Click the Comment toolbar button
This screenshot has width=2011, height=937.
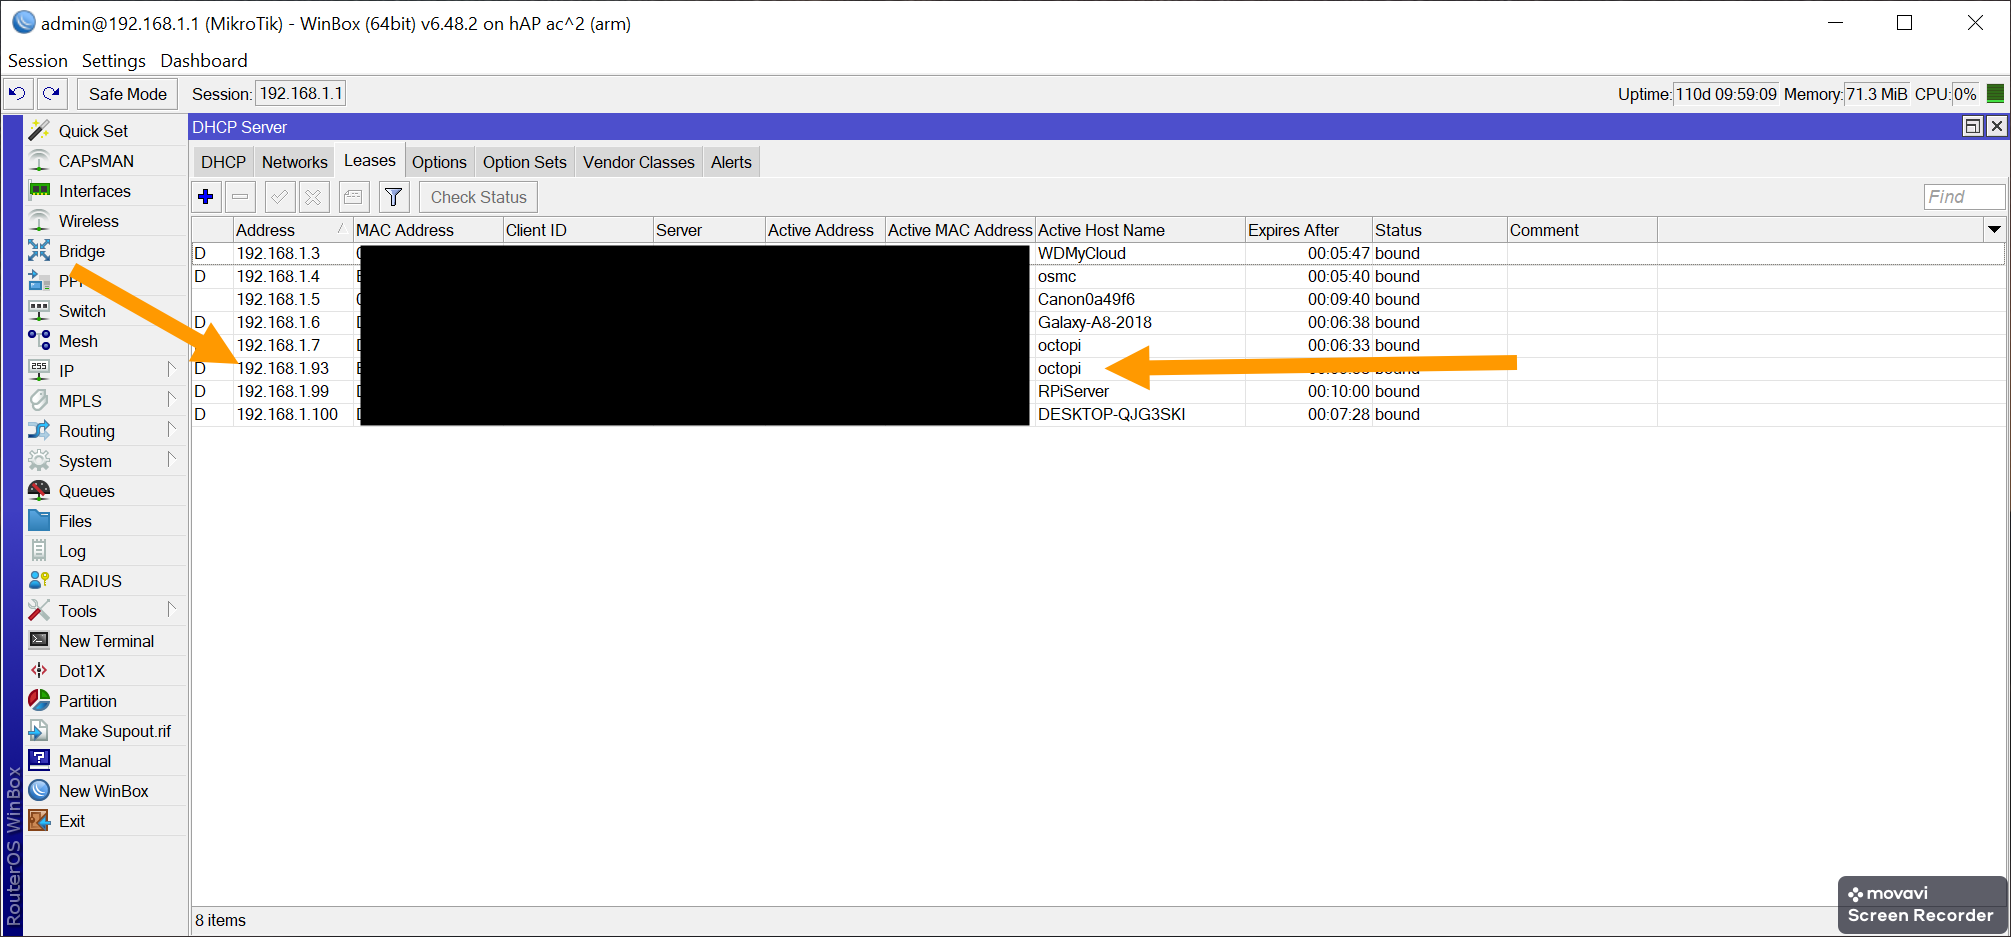click(354, 197)
